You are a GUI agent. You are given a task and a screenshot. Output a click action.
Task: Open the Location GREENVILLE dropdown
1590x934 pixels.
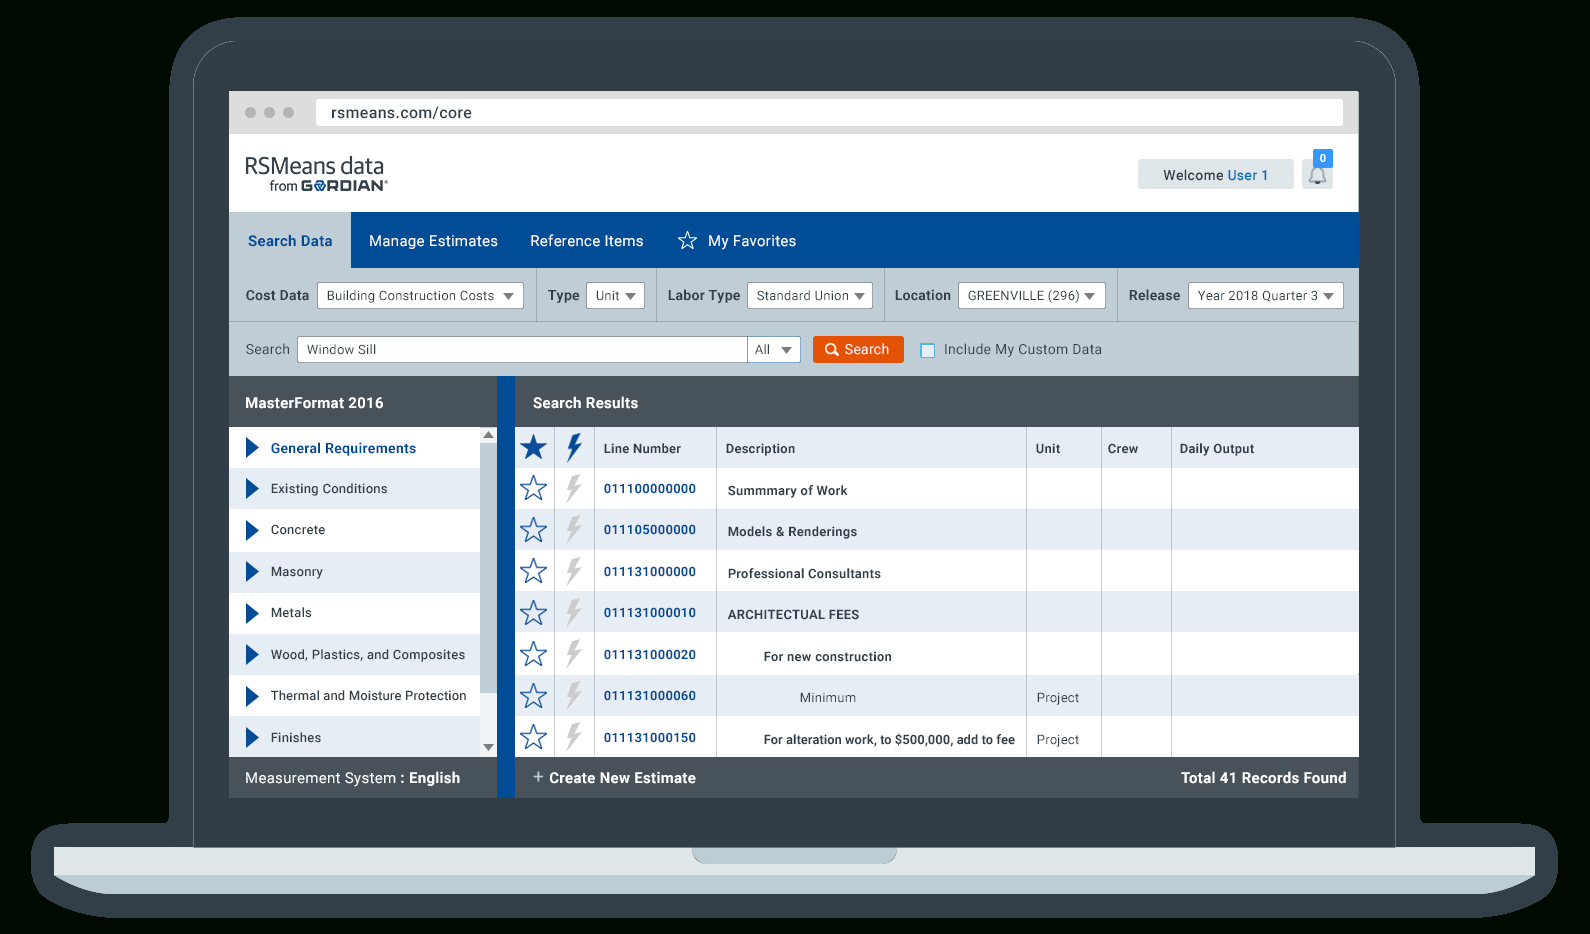1031,296
